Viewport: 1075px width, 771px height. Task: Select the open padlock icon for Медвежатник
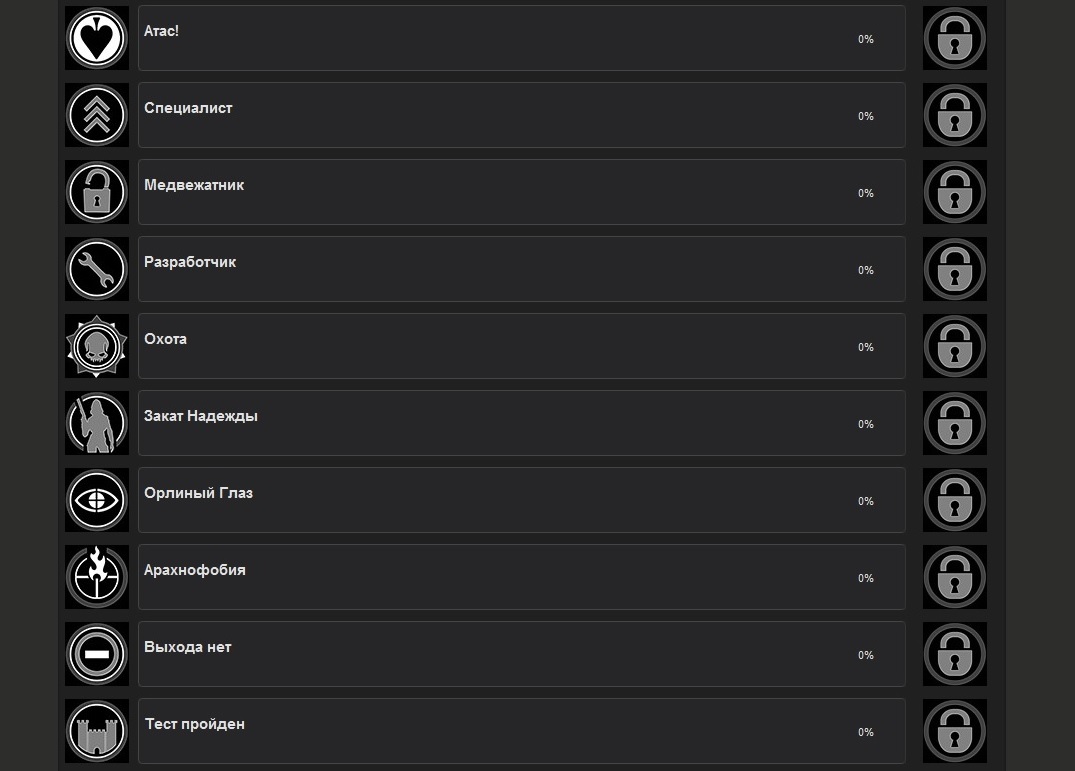pyautogui.click(x=97, y=192)
